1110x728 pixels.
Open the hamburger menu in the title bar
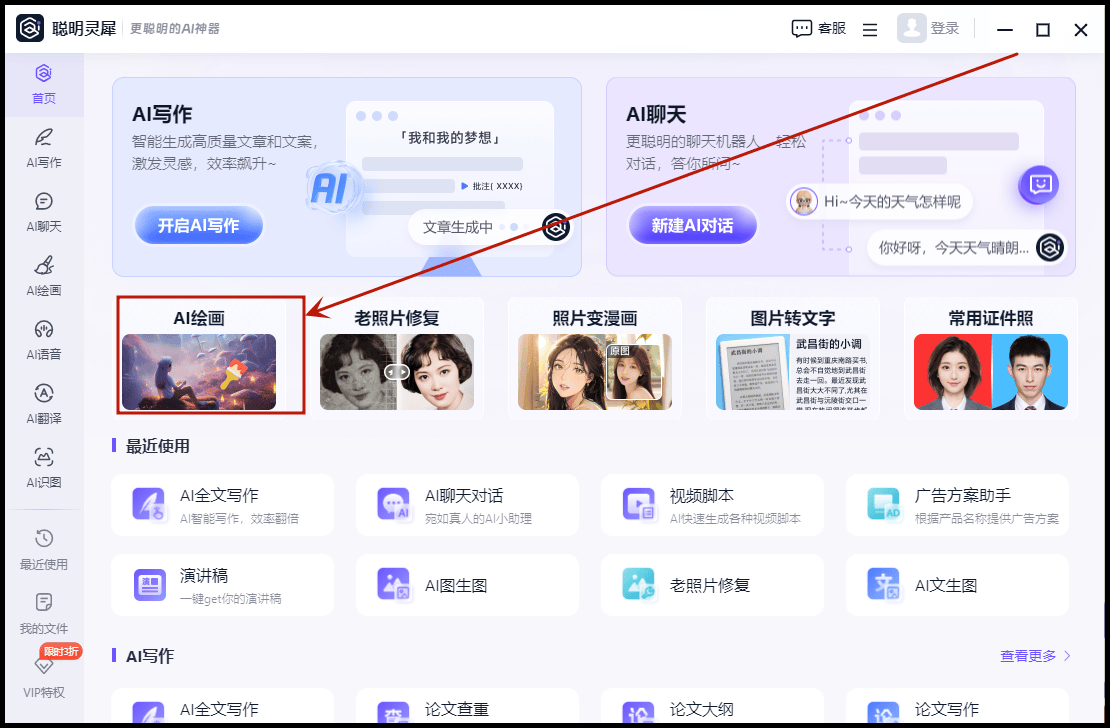coord(870,30)
